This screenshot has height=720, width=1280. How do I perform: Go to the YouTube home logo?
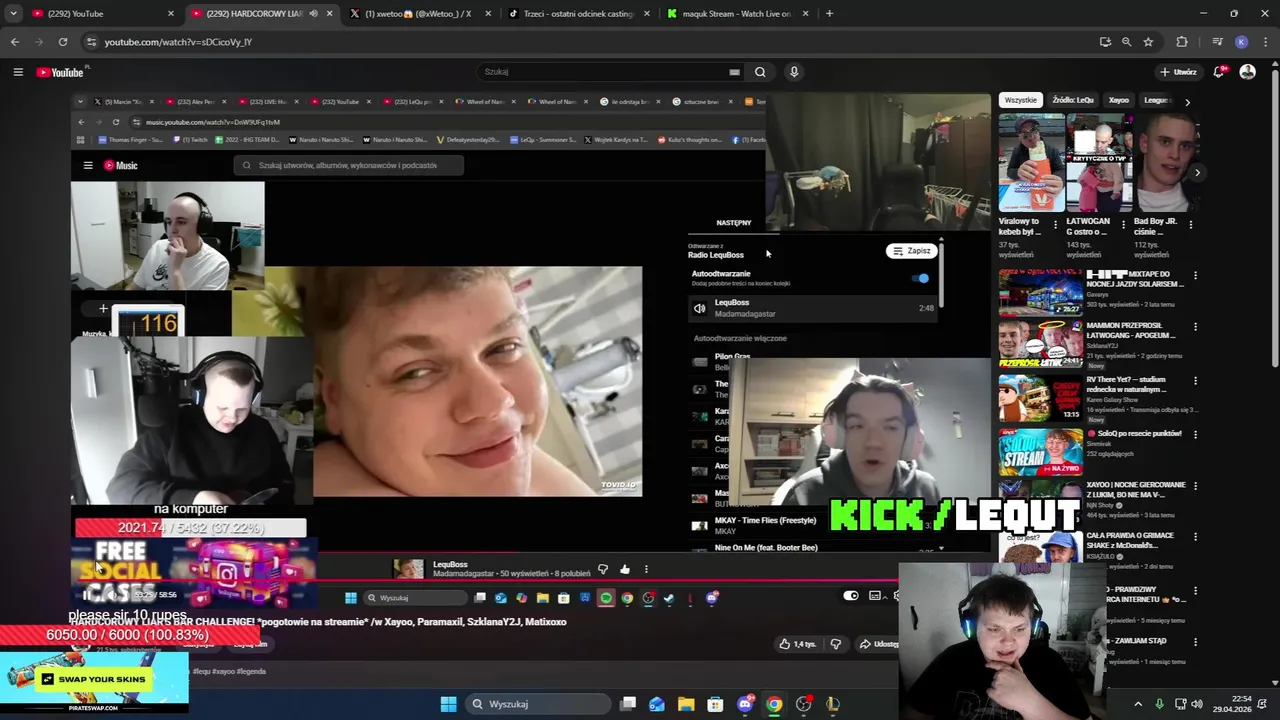click(x=61, y=72)
